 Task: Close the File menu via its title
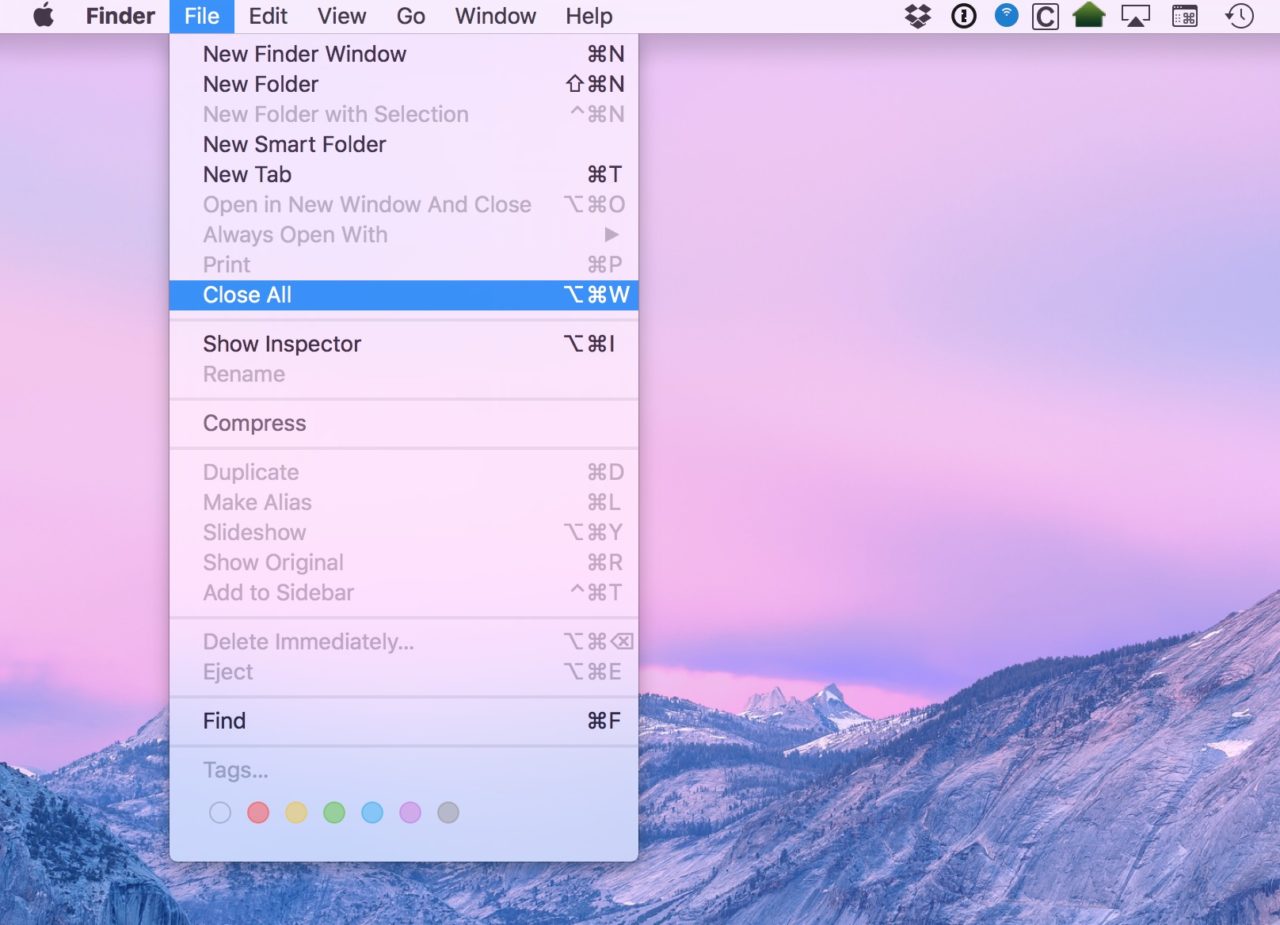pyautogui.click(x=202, y=16)
